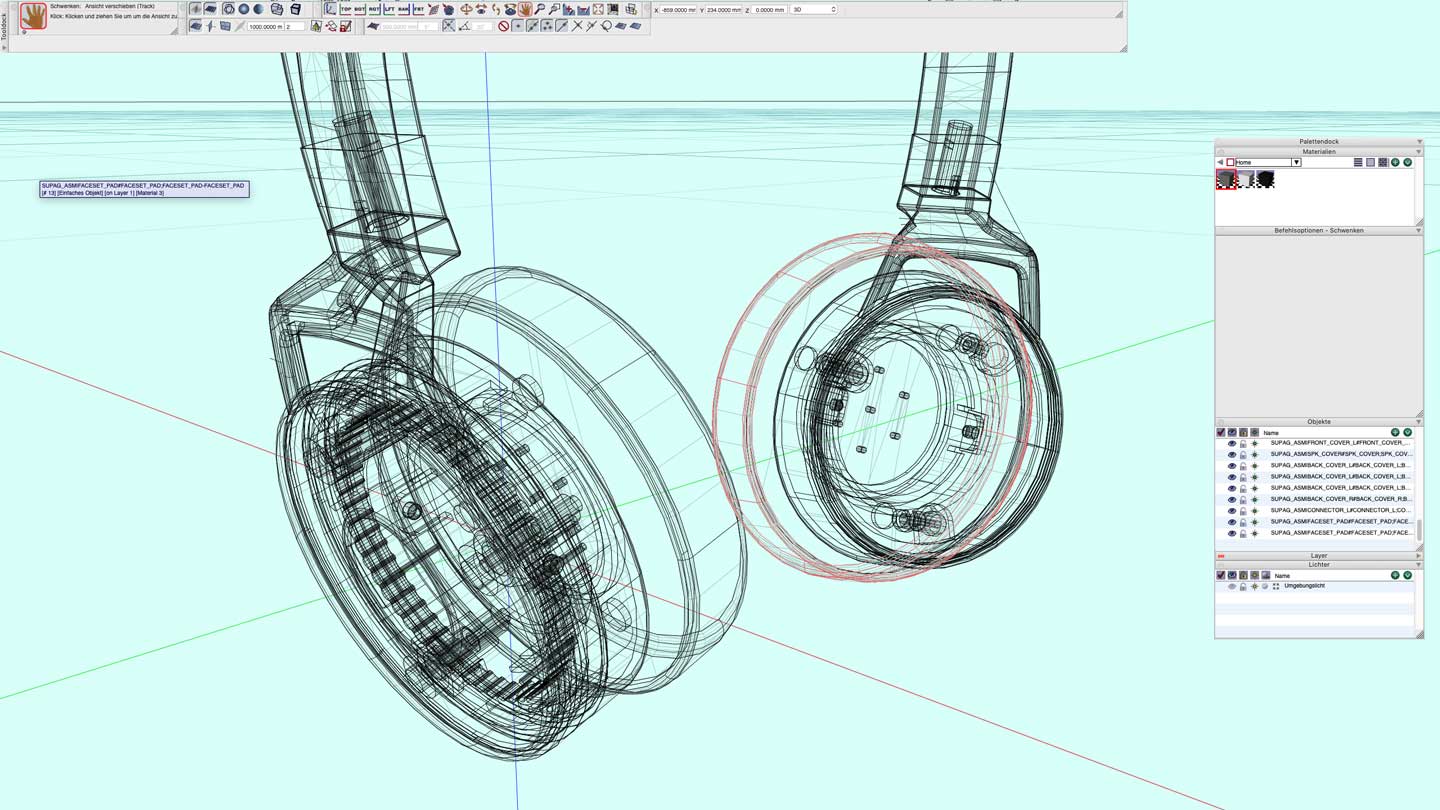Select the light gray material swatch
This screenshot has height=810, width=1440.
(1246, 179)
